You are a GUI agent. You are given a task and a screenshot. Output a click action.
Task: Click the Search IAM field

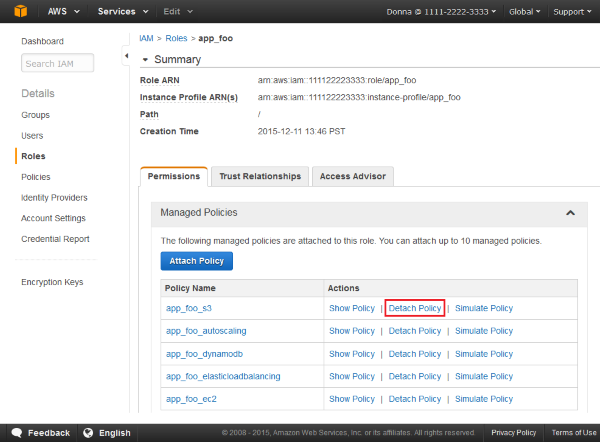pos(57,63)
